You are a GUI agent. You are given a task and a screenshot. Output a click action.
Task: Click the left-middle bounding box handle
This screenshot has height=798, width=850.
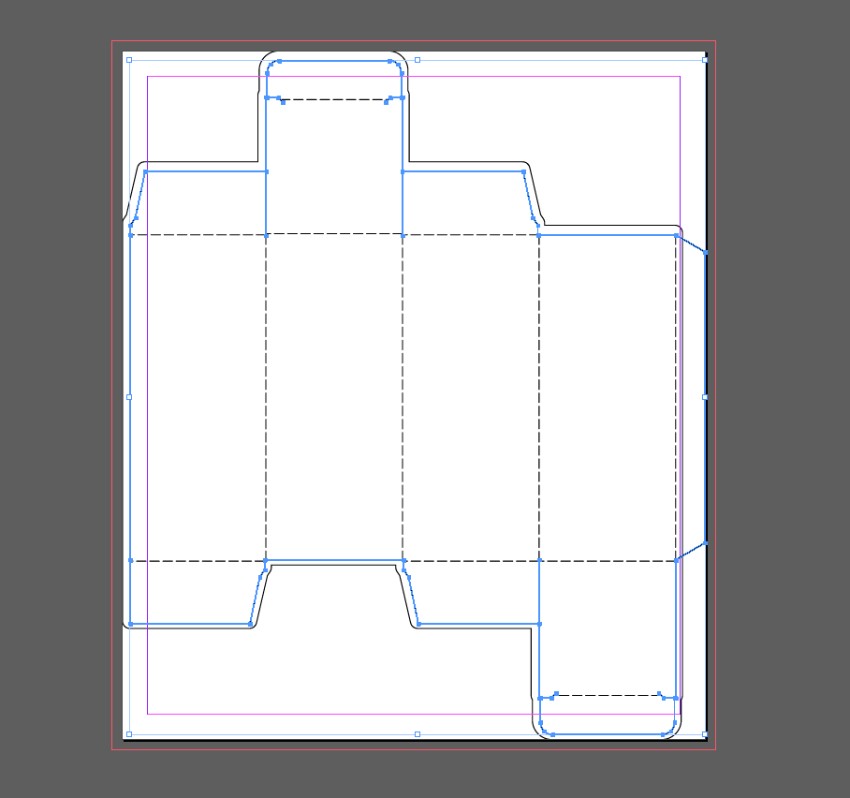[129, 397]
